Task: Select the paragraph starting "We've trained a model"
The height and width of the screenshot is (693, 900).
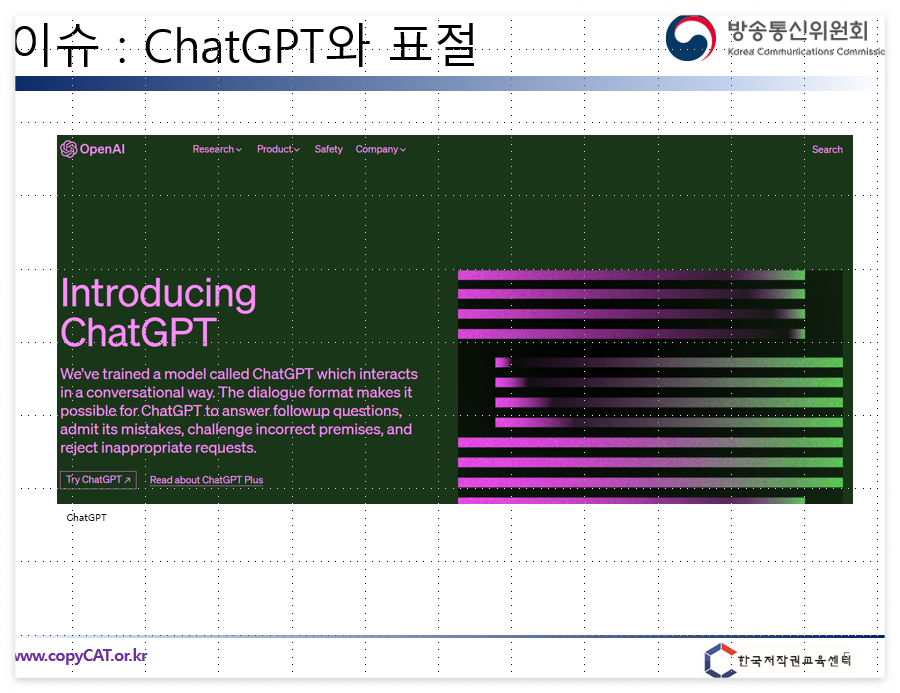Action: tap(239, 411)
